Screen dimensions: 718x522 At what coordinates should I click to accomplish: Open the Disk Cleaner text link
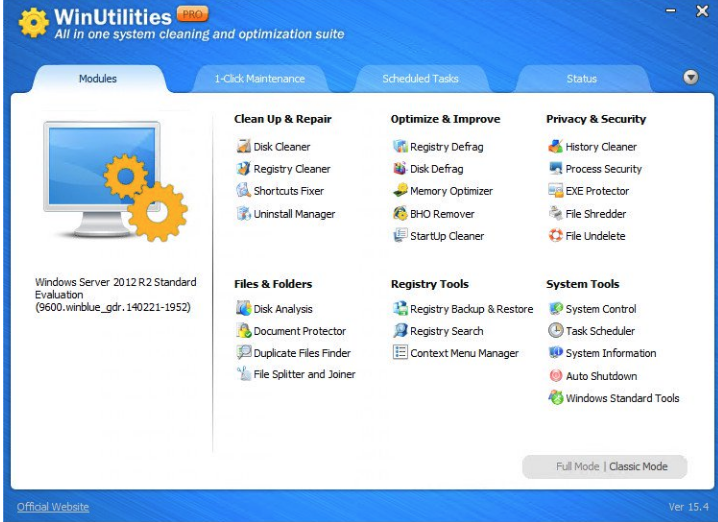282,147
